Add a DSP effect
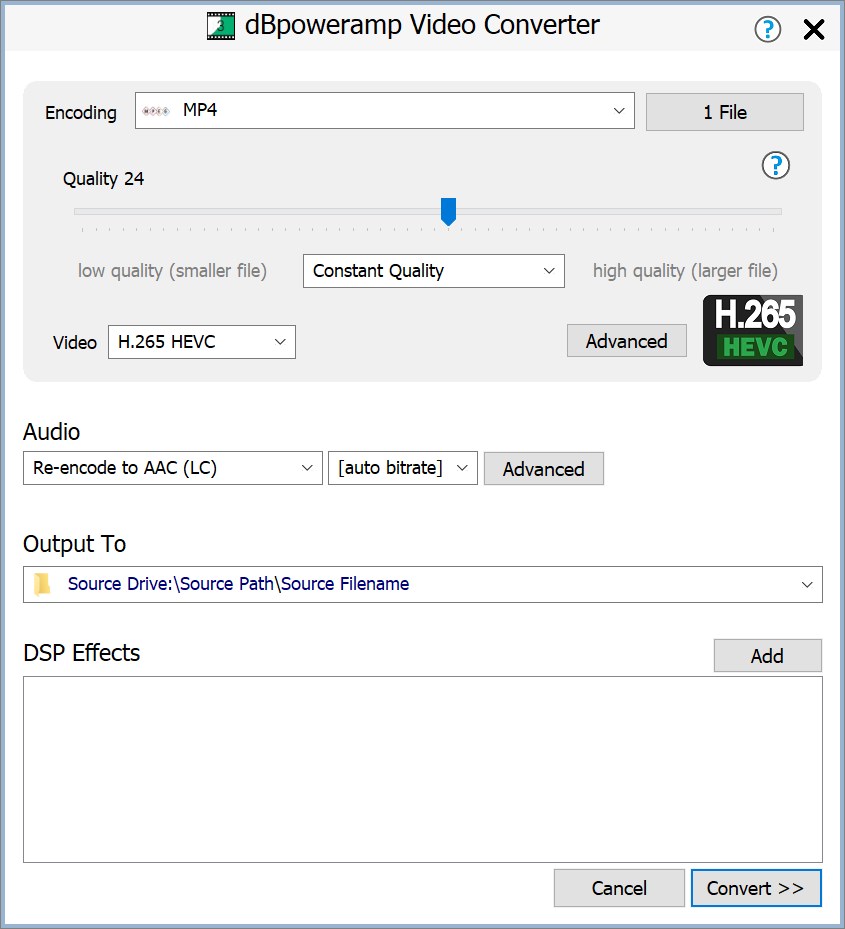The image size is (845, 929). [x=767, y=656]
